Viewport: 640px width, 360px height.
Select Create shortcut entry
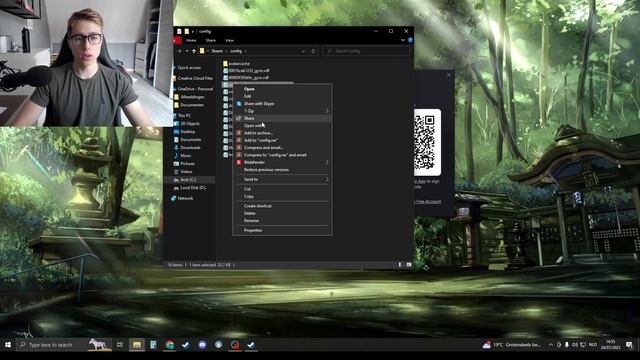282,206
